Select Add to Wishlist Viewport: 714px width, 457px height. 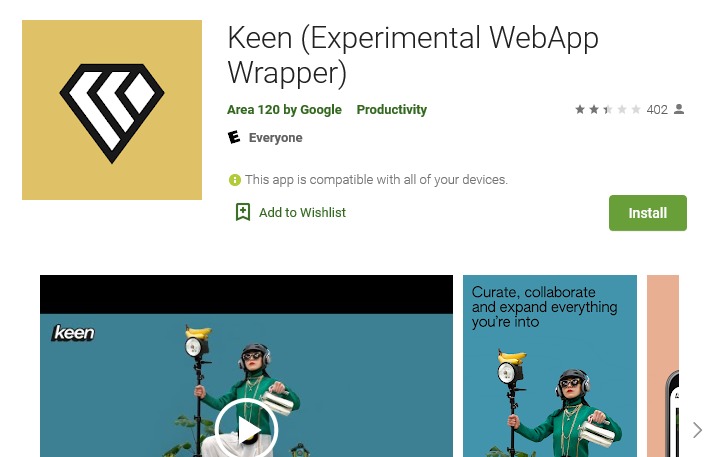pyautogui.click(x=302, y=213)
